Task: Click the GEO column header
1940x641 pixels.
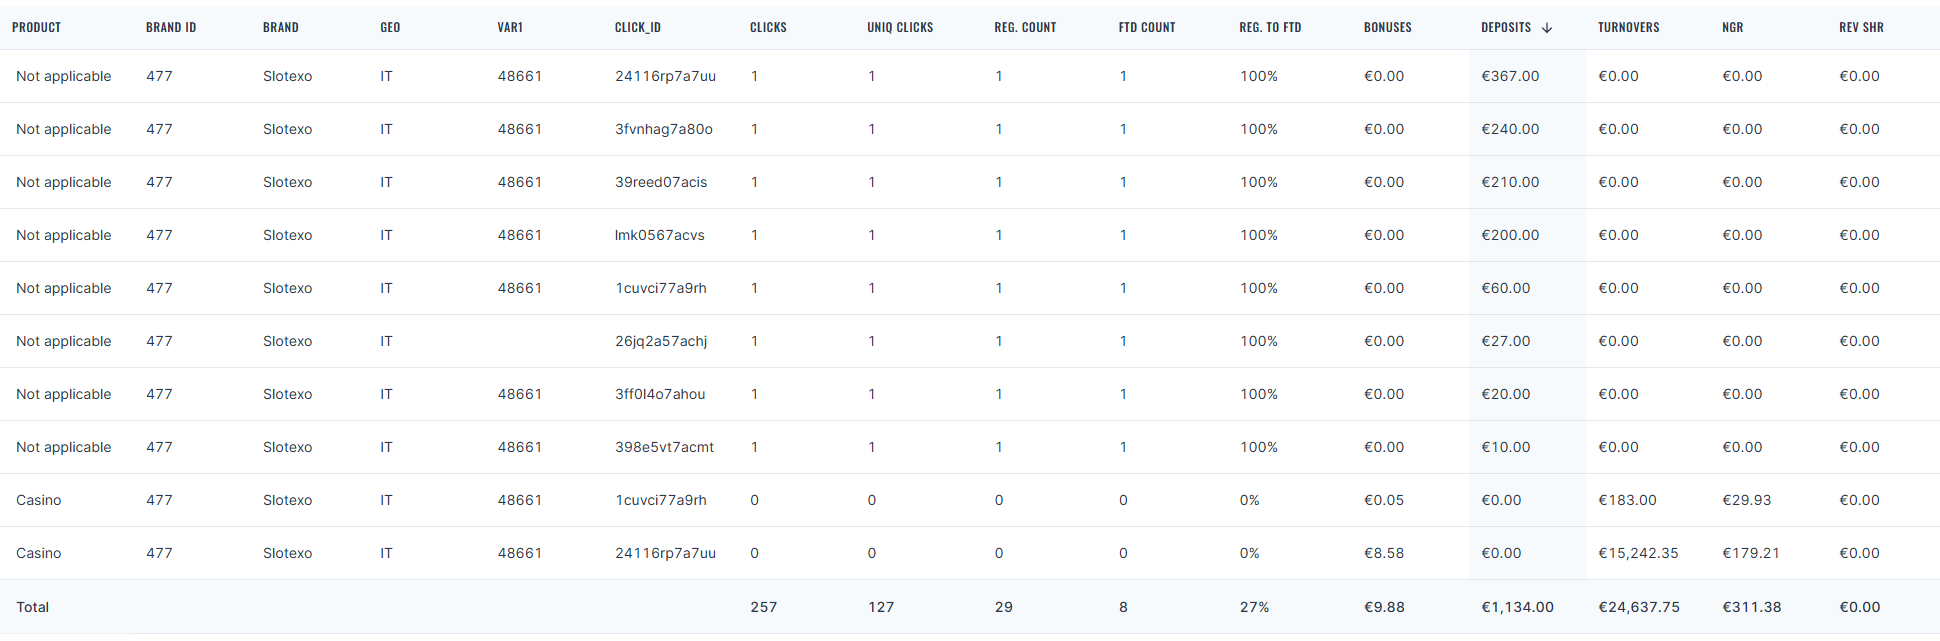Action: click(x=390, y=28)
